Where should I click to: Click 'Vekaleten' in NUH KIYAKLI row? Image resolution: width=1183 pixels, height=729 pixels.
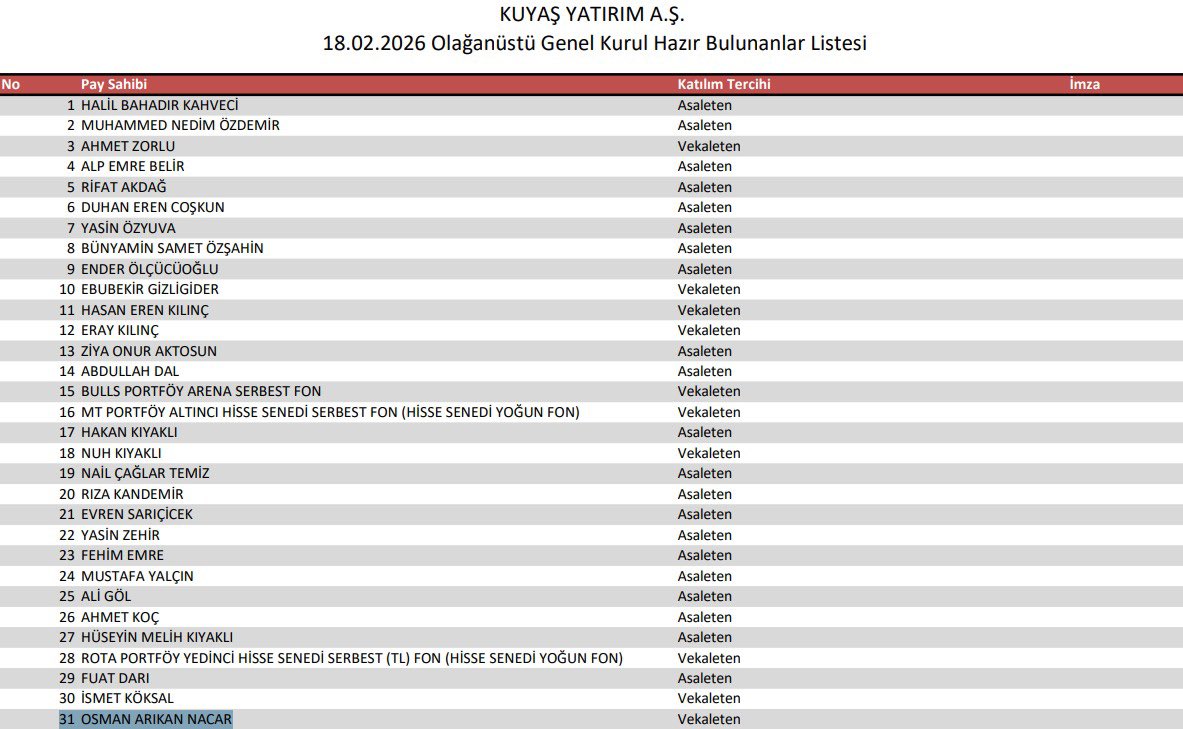(709, 453)
